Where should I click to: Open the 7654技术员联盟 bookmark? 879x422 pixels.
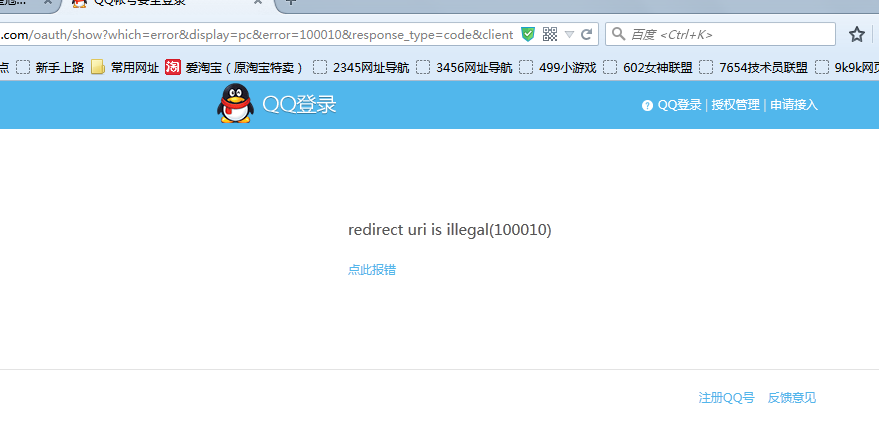pyautogui.click(x=753, y=68)
